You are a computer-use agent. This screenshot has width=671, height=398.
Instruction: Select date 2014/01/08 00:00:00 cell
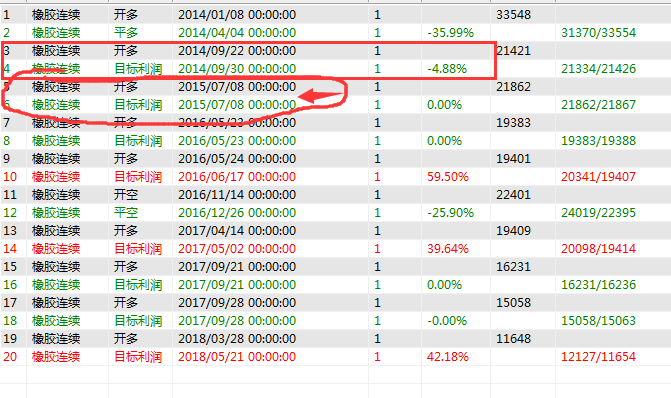[x=237, y=15]
